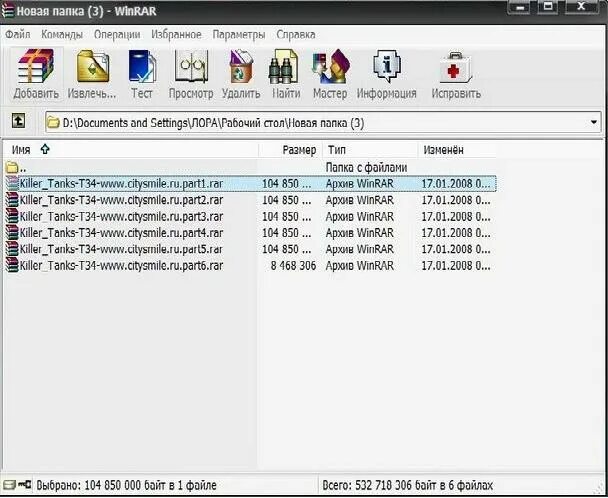This screenshot has height=498, width=608.
Task: Click the part5.rar archive file icon
Action: pyautogui.click(x=12, y=249)
